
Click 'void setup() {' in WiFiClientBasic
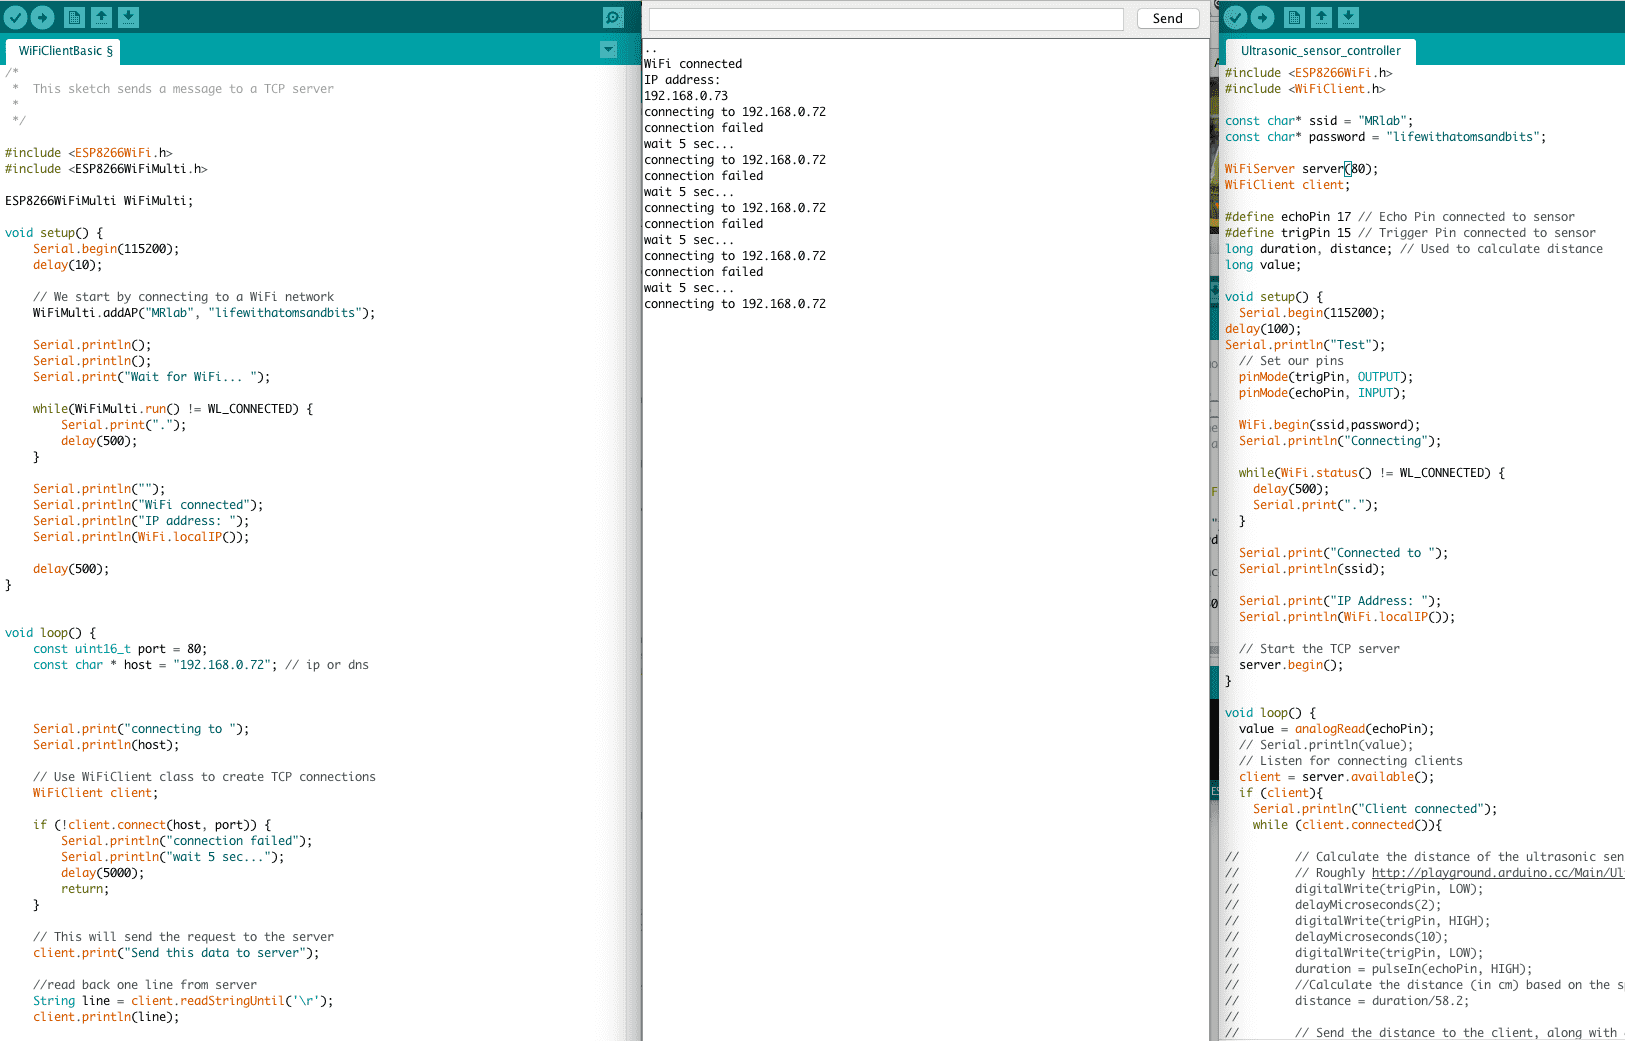coord(54,233)
